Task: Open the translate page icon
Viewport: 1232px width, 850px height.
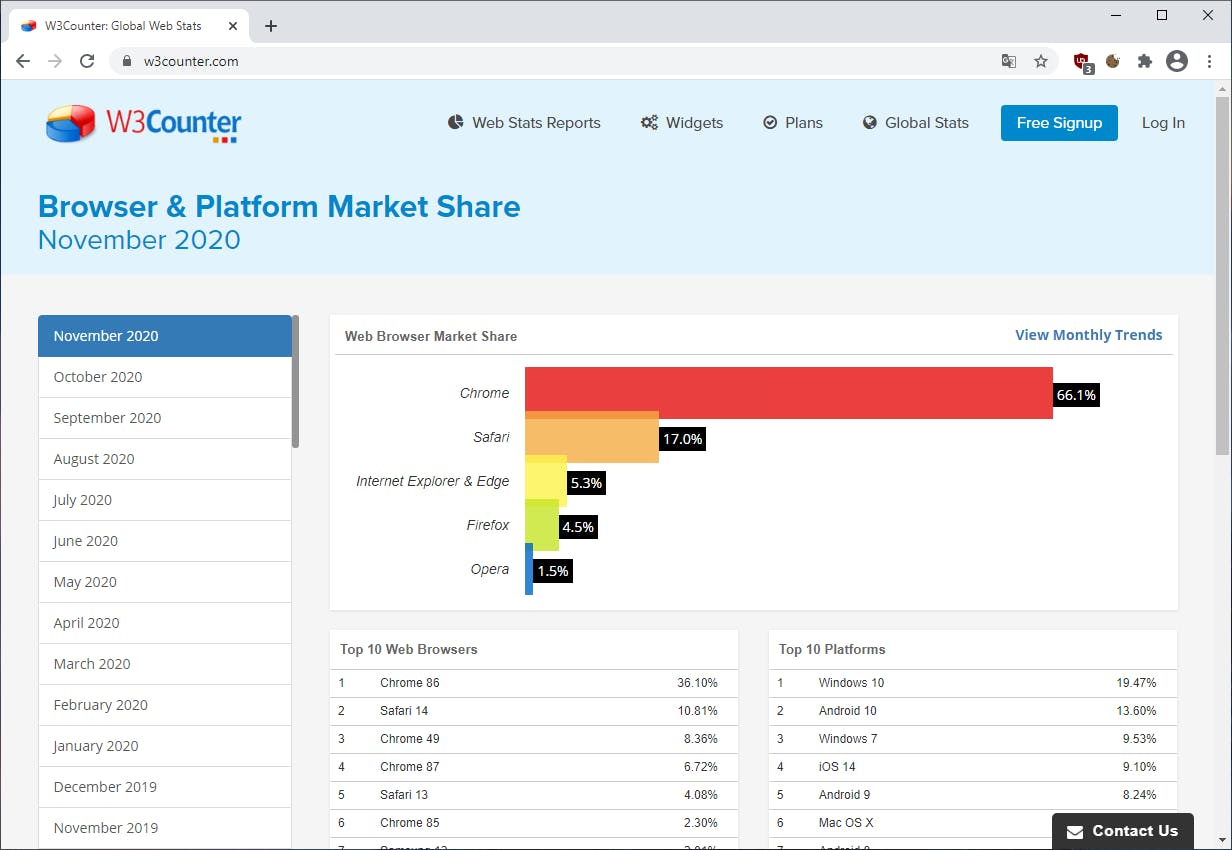Action: pyautogui.click(x=1009, y=61)
